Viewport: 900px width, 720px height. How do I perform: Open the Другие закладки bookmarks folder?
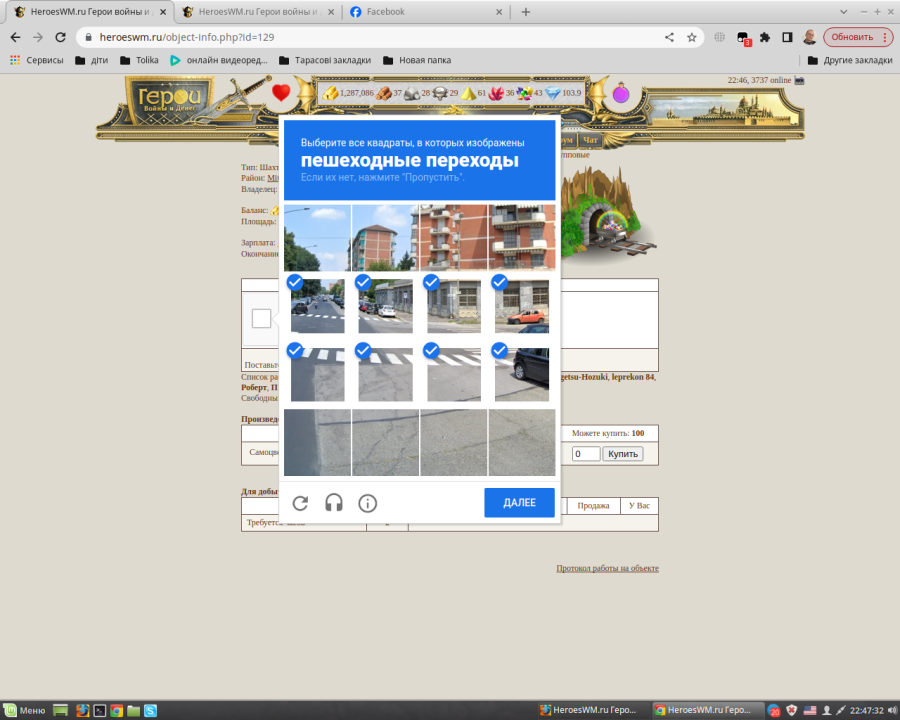pyautogui.click(x=849, y=60)
